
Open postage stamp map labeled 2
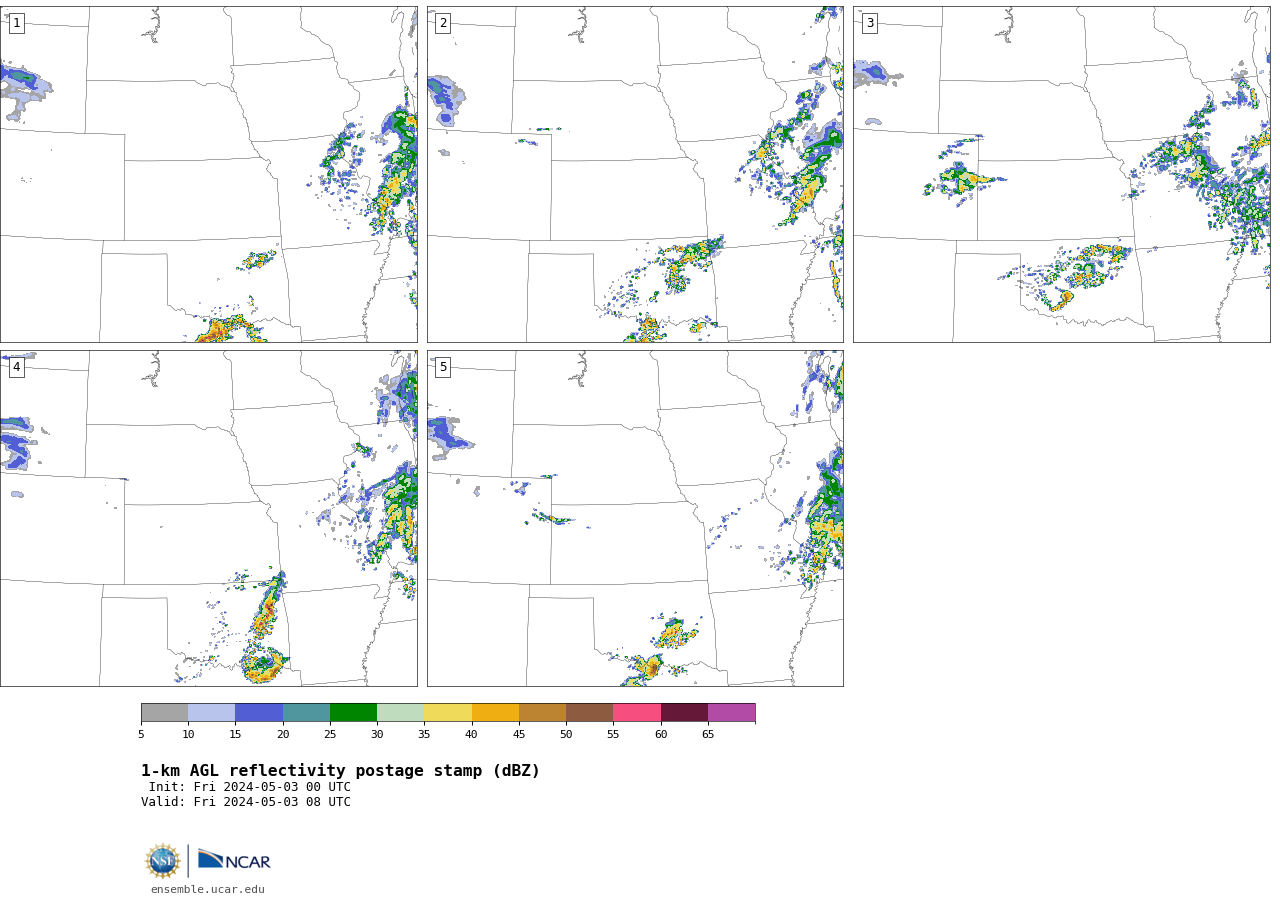635,174
